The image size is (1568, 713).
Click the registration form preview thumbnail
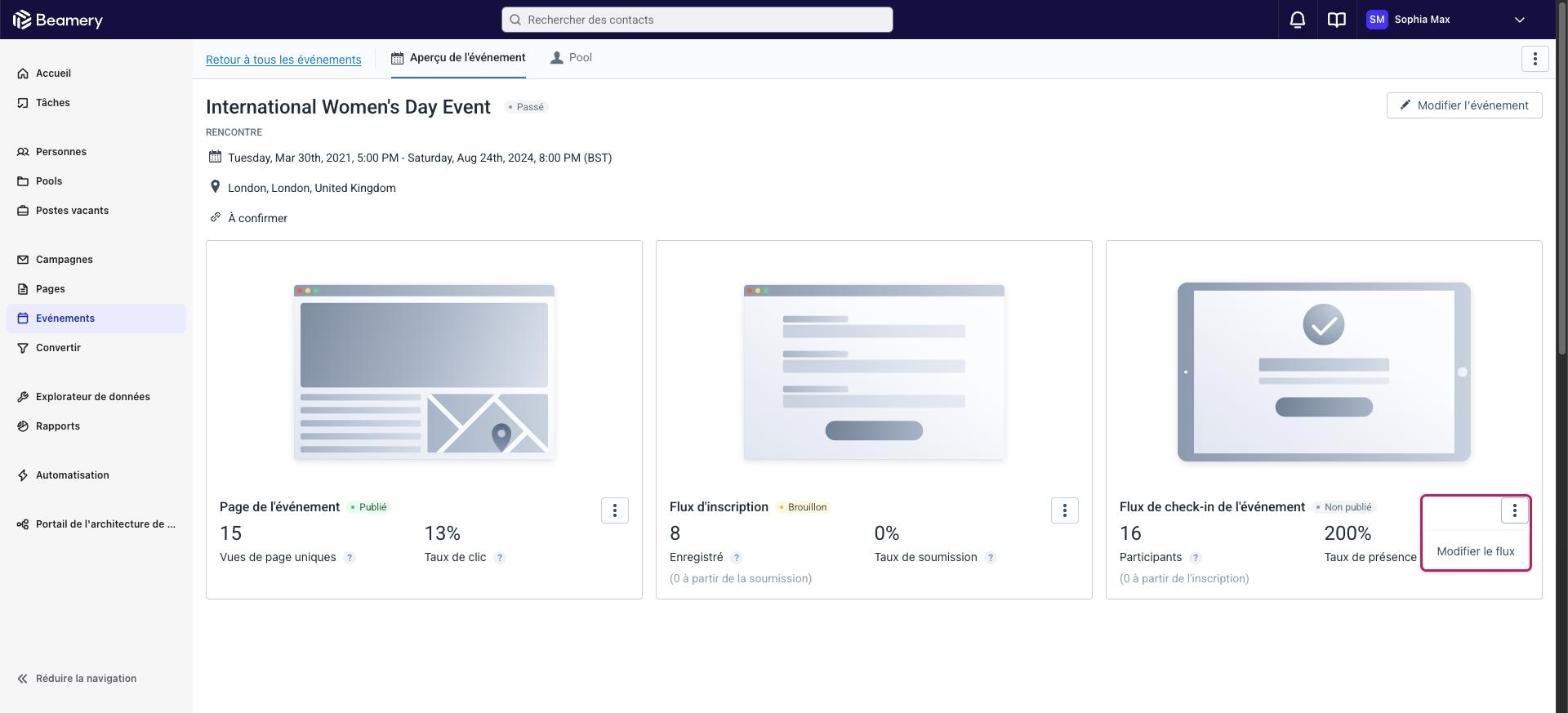[874, 372]
